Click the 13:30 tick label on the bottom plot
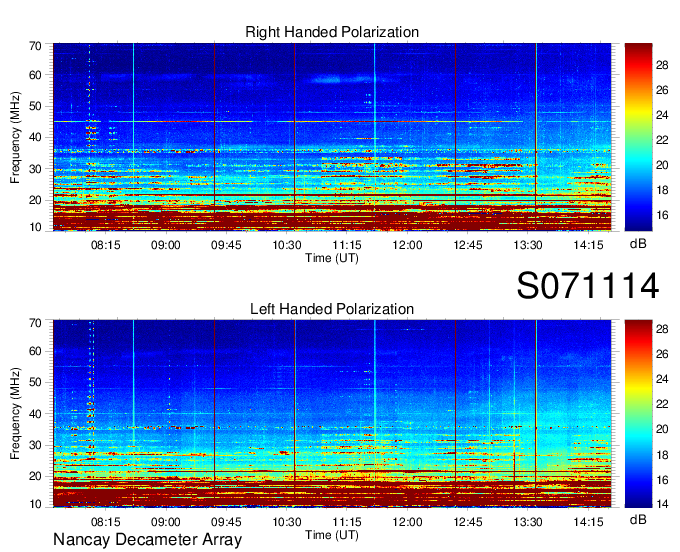 528,522
